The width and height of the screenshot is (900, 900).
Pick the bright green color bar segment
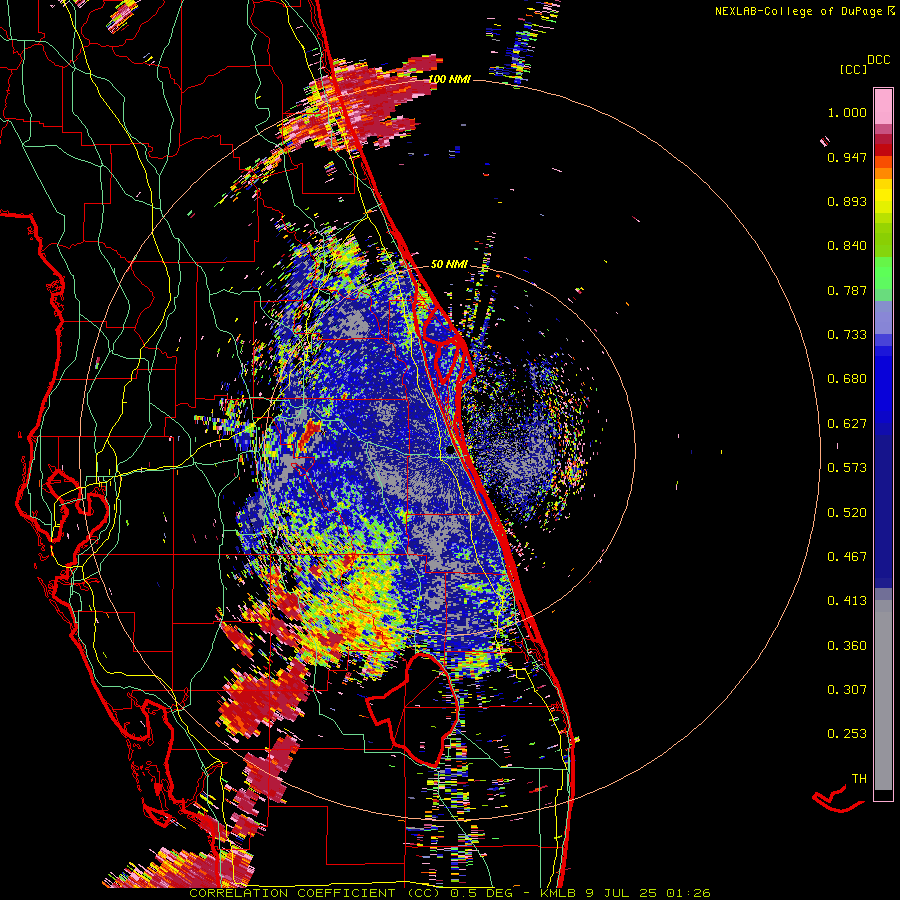pos(883,273)
